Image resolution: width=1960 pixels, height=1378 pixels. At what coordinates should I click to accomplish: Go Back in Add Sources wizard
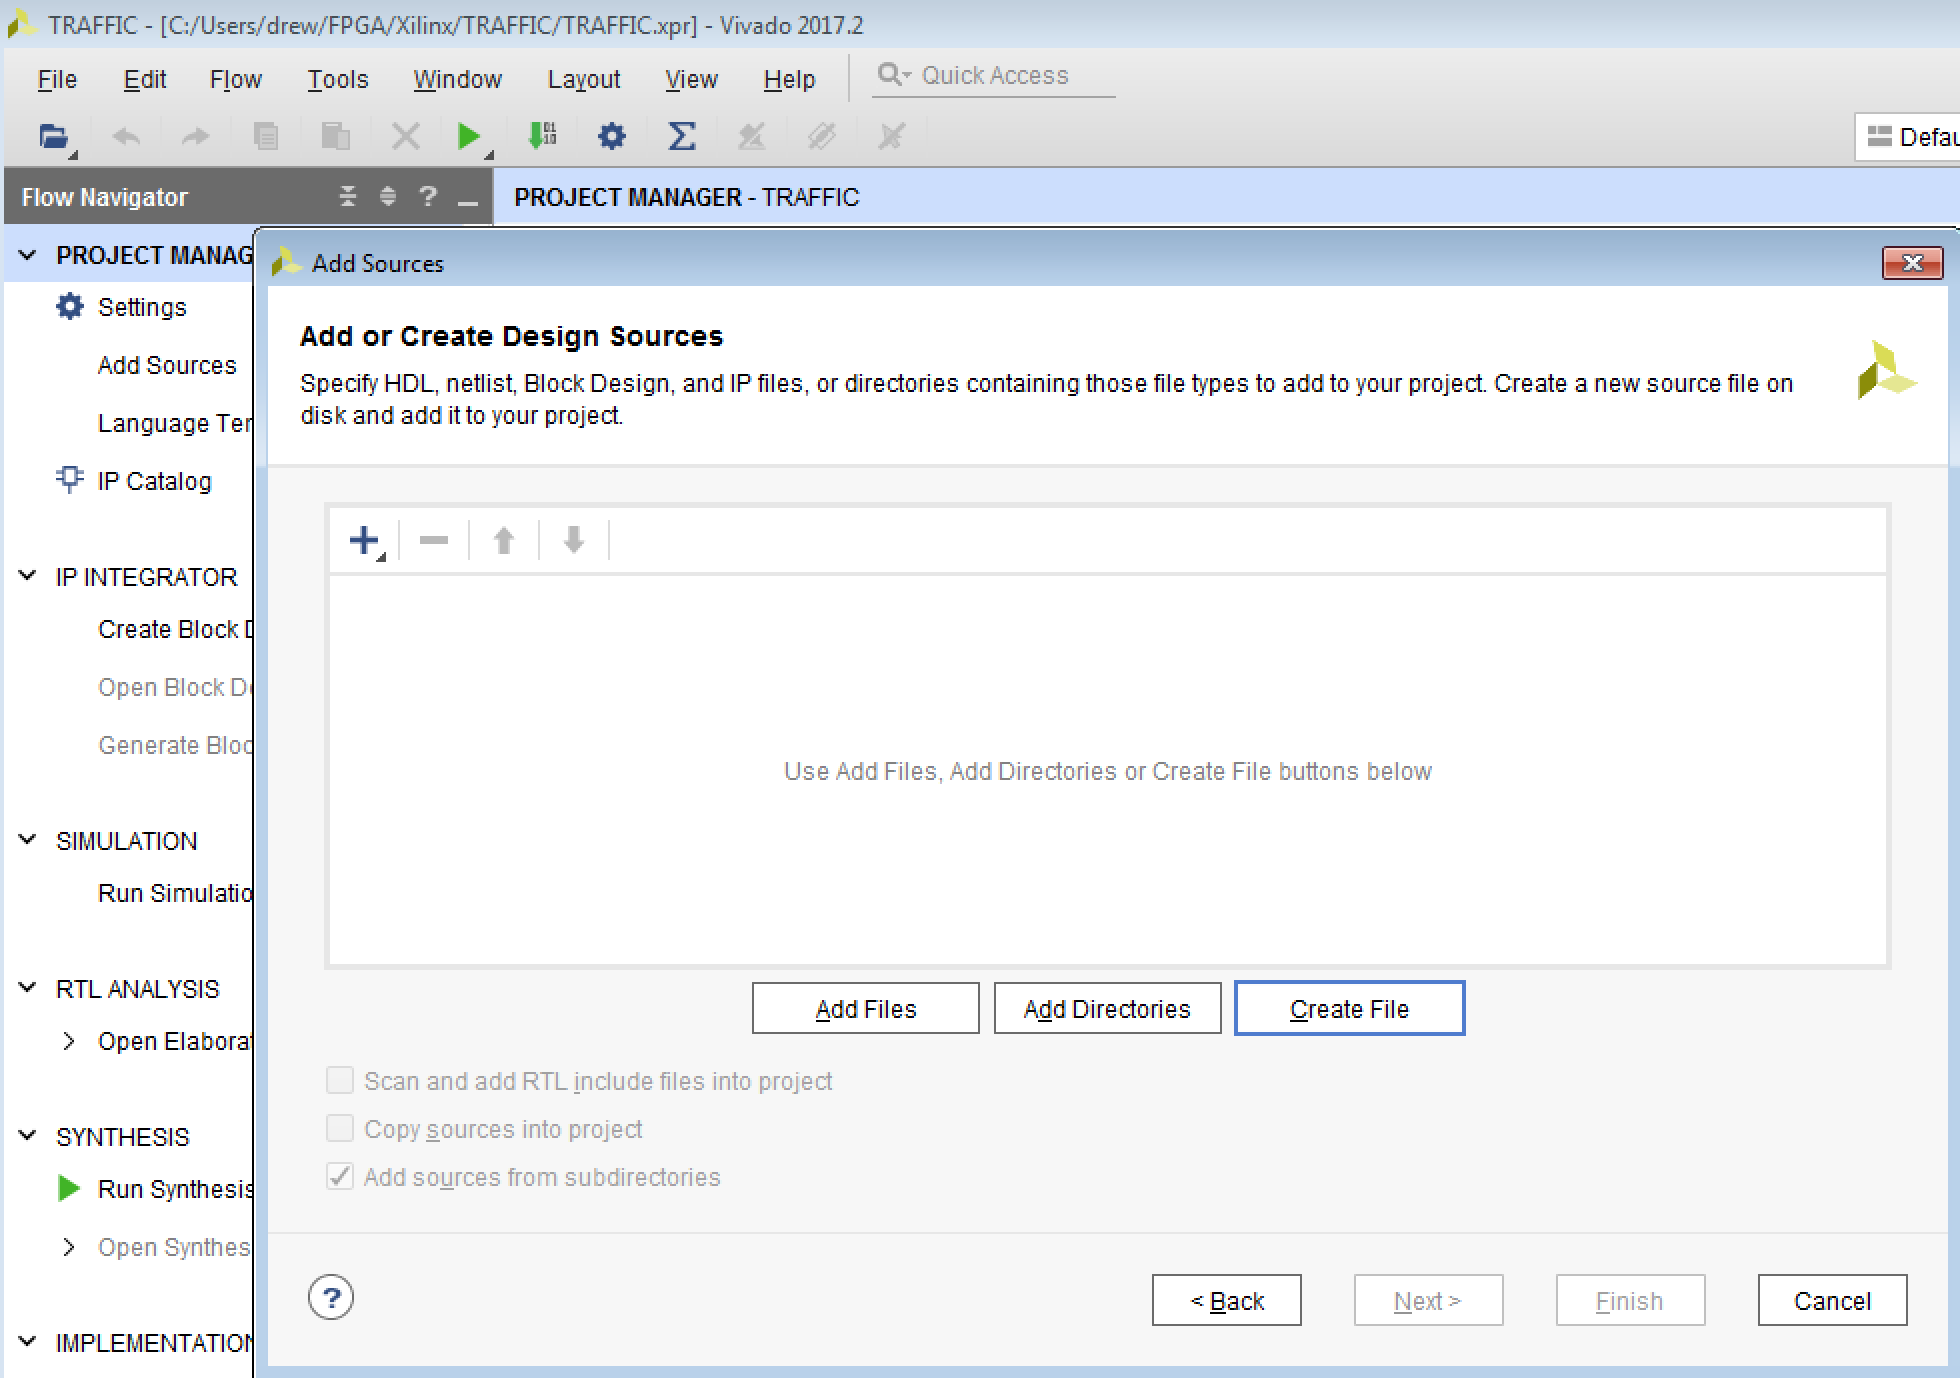point(1227,1300)
